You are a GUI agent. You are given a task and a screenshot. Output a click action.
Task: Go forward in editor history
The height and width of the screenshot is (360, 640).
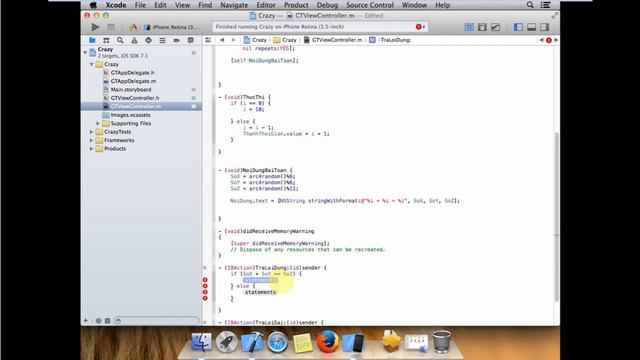coord(233,40)
